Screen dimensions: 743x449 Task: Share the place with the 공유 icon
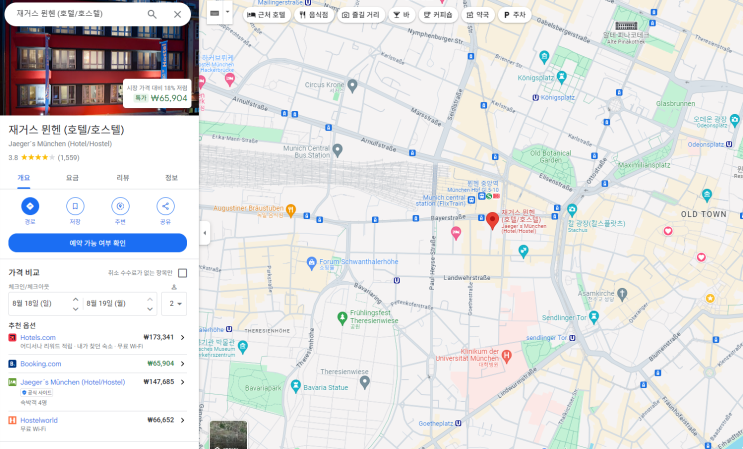[x=165, y=206]
